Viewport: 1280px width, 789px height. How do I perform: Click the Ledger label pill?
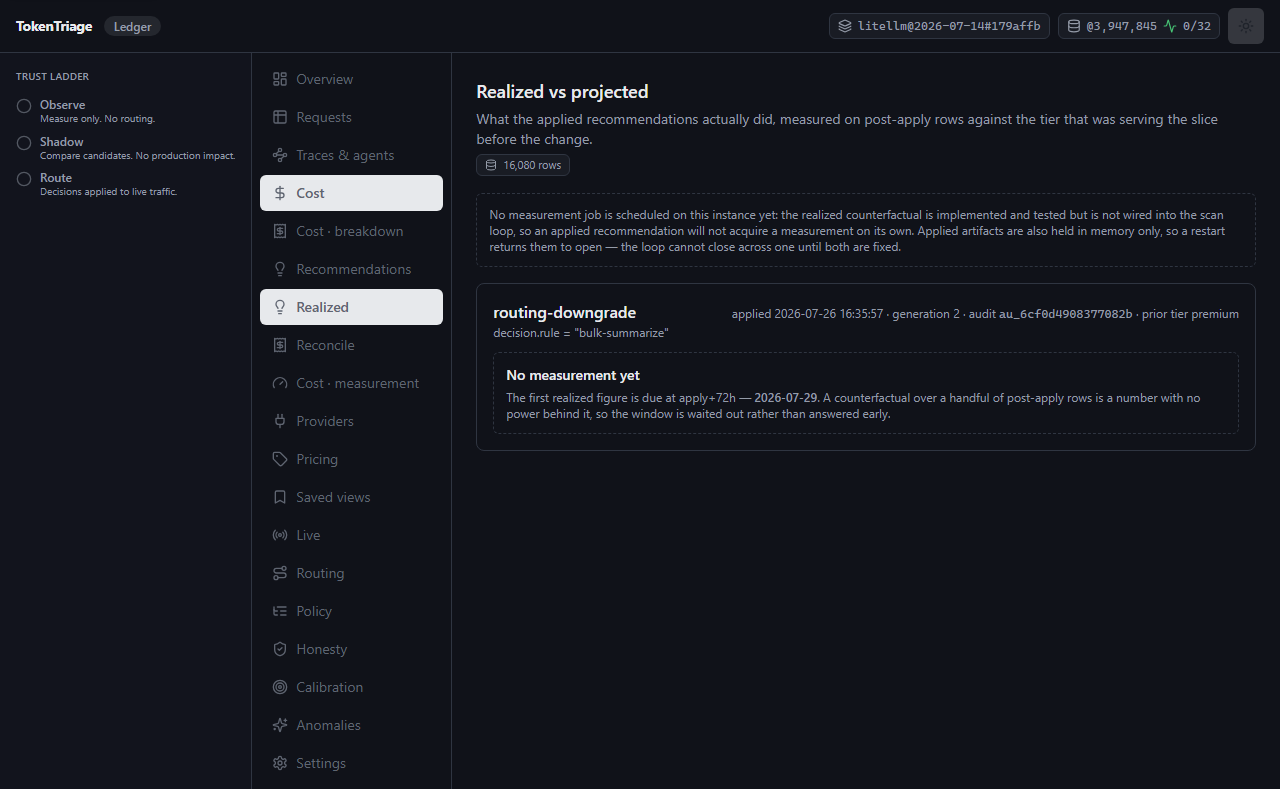[x=132, y=27]
